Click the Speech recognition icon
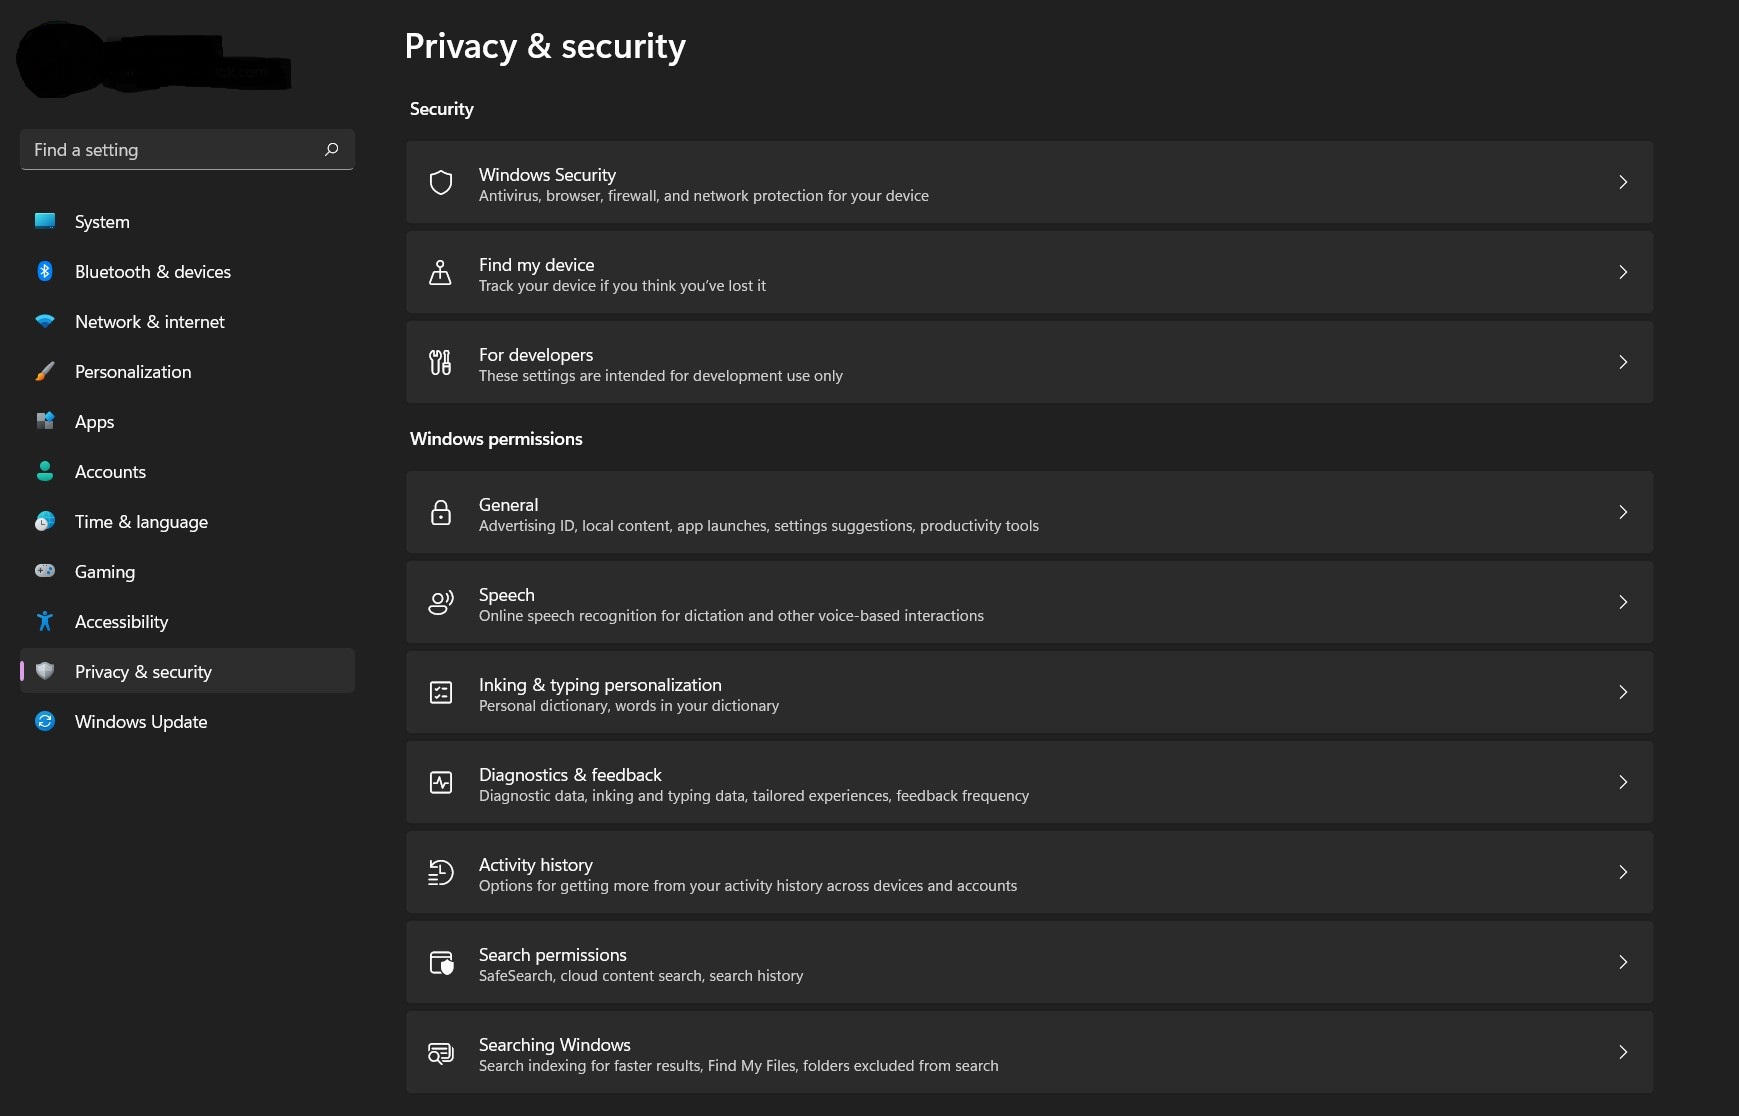 tap(441, 603)
